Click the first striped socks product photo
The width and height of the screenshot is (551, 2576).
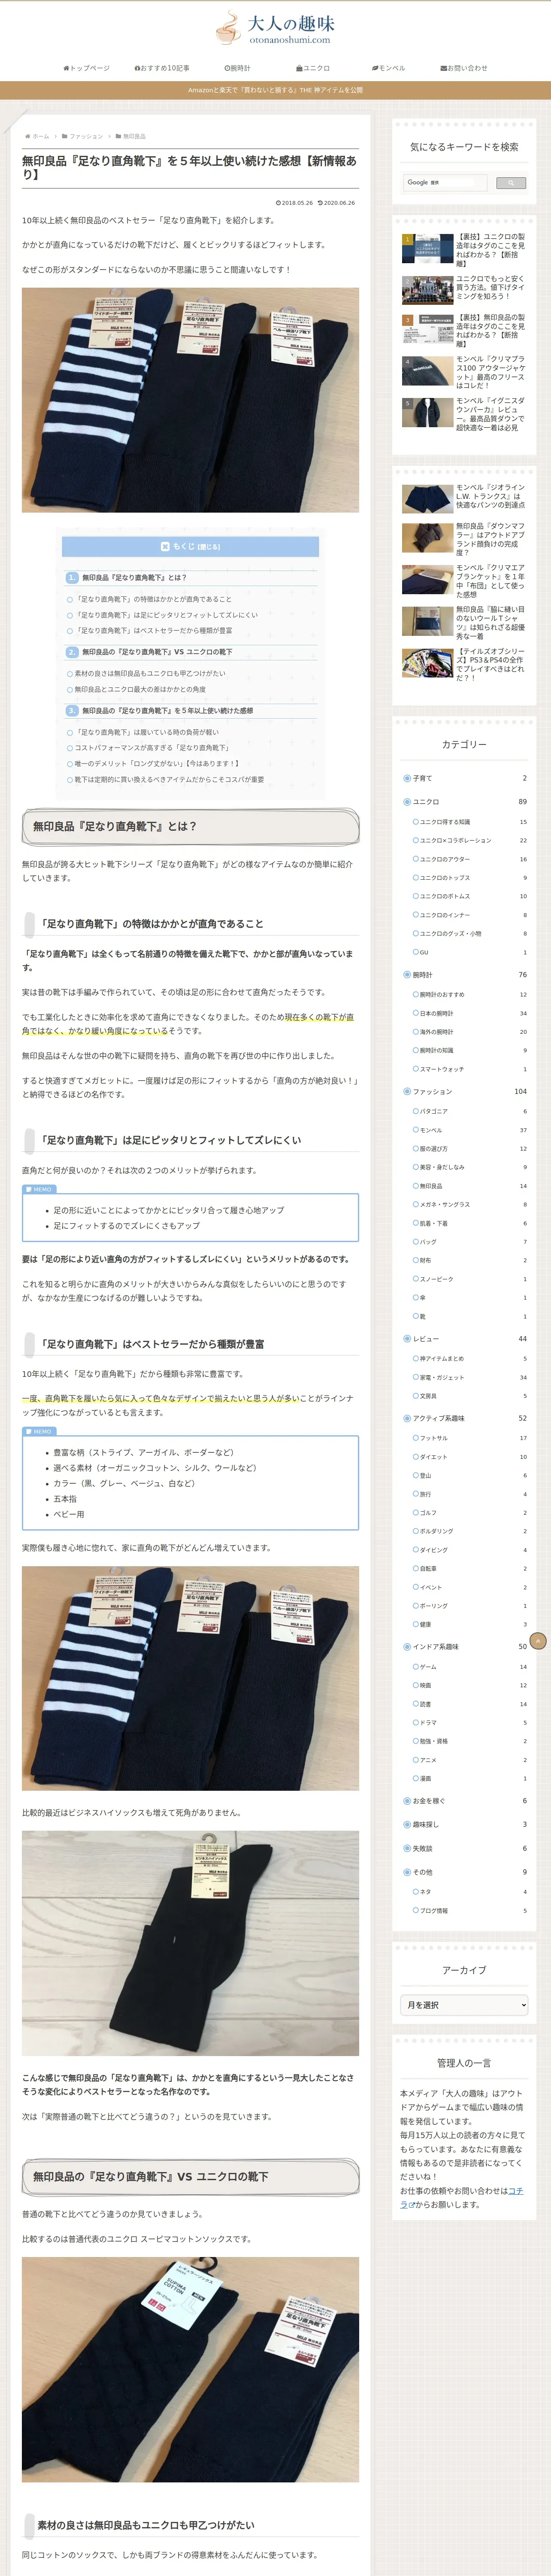[x=190, y=401]
